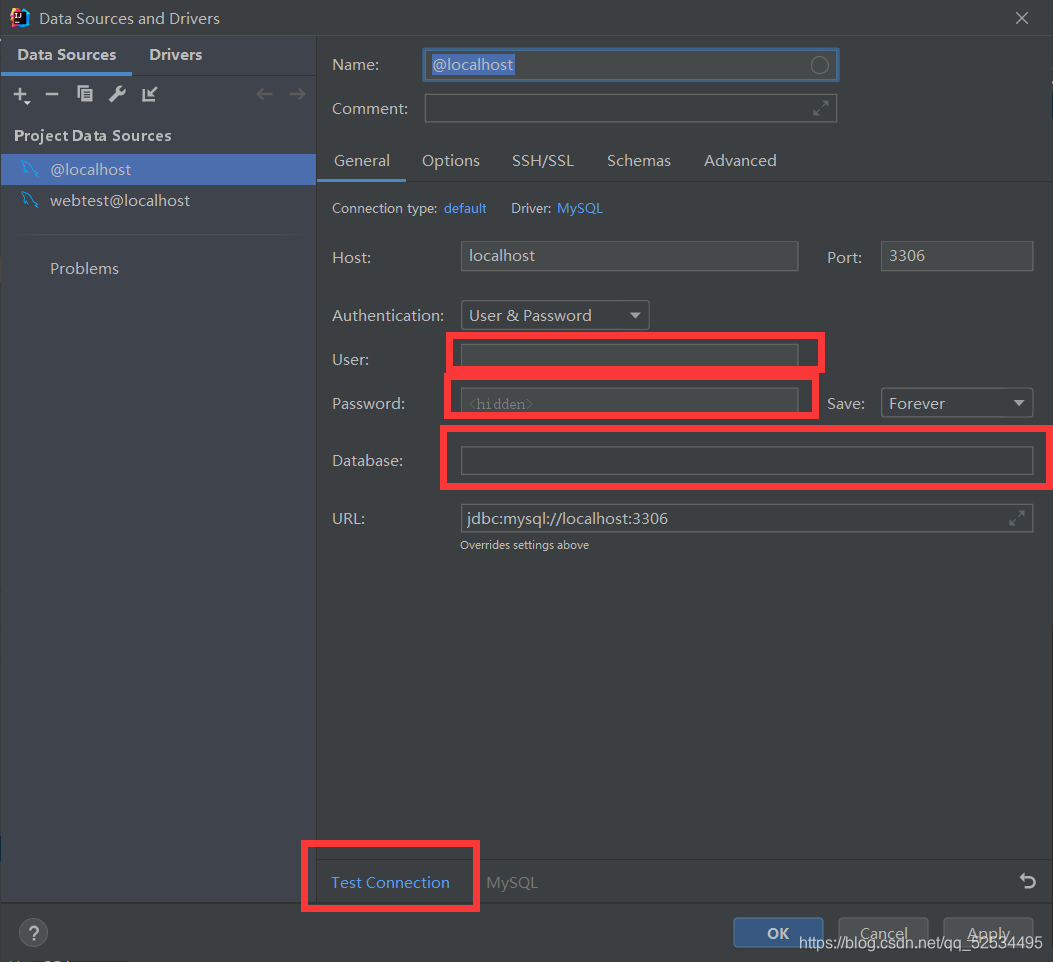The width and height of the screenshot is (1053, 962).
Task: Click the Overrides settings above text
Action: click(524, 545)
